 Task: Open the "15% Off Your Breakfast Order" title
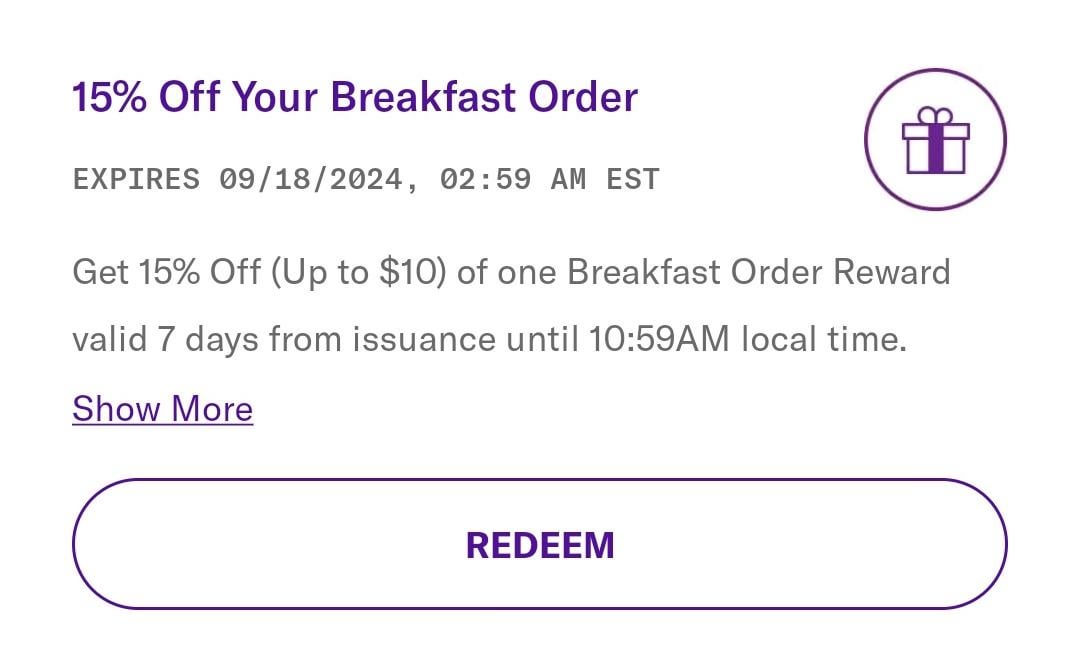(354, 98)
